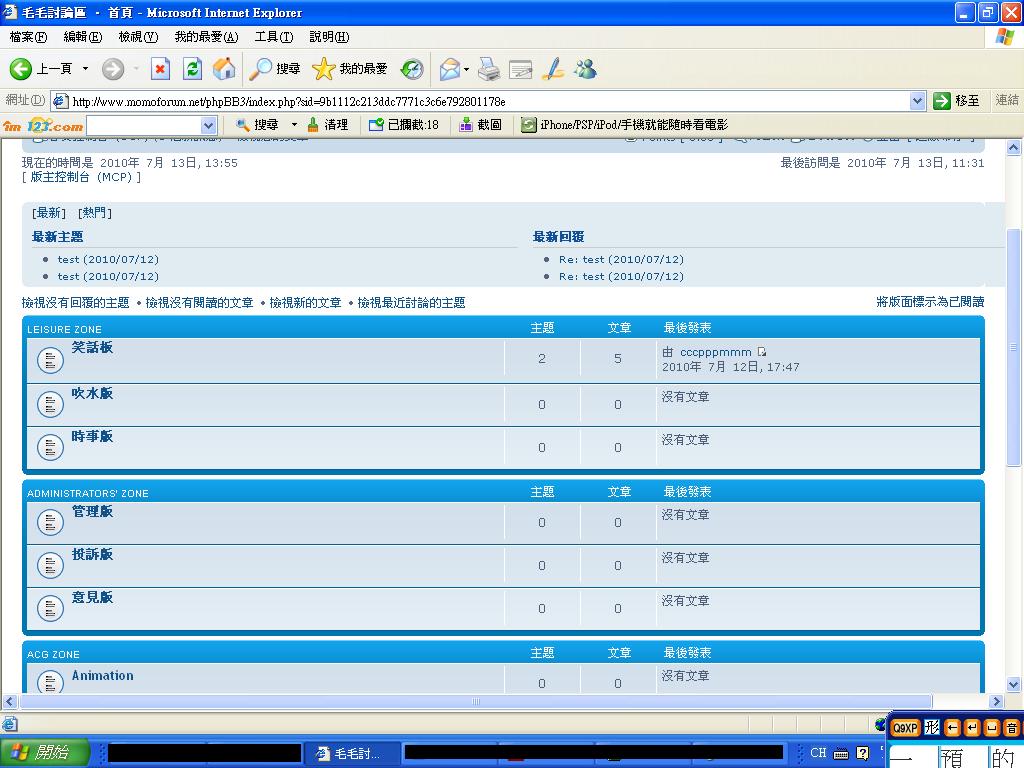Click the 截圖 screenshot button
This screenshot has width=1024, height=768.
[481, 125]
